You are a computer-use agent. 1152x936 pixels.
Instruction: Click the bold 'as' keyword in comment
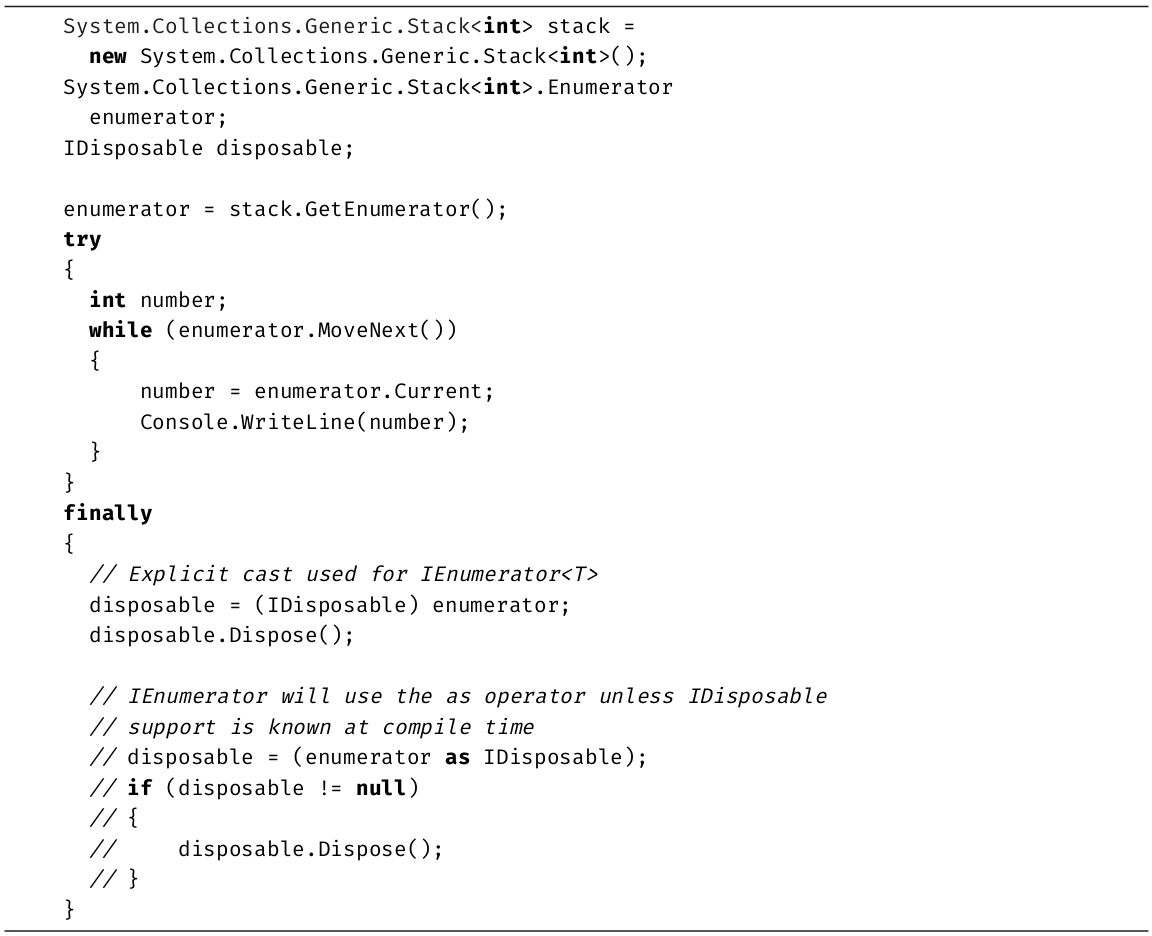click(x=457, y=757)
